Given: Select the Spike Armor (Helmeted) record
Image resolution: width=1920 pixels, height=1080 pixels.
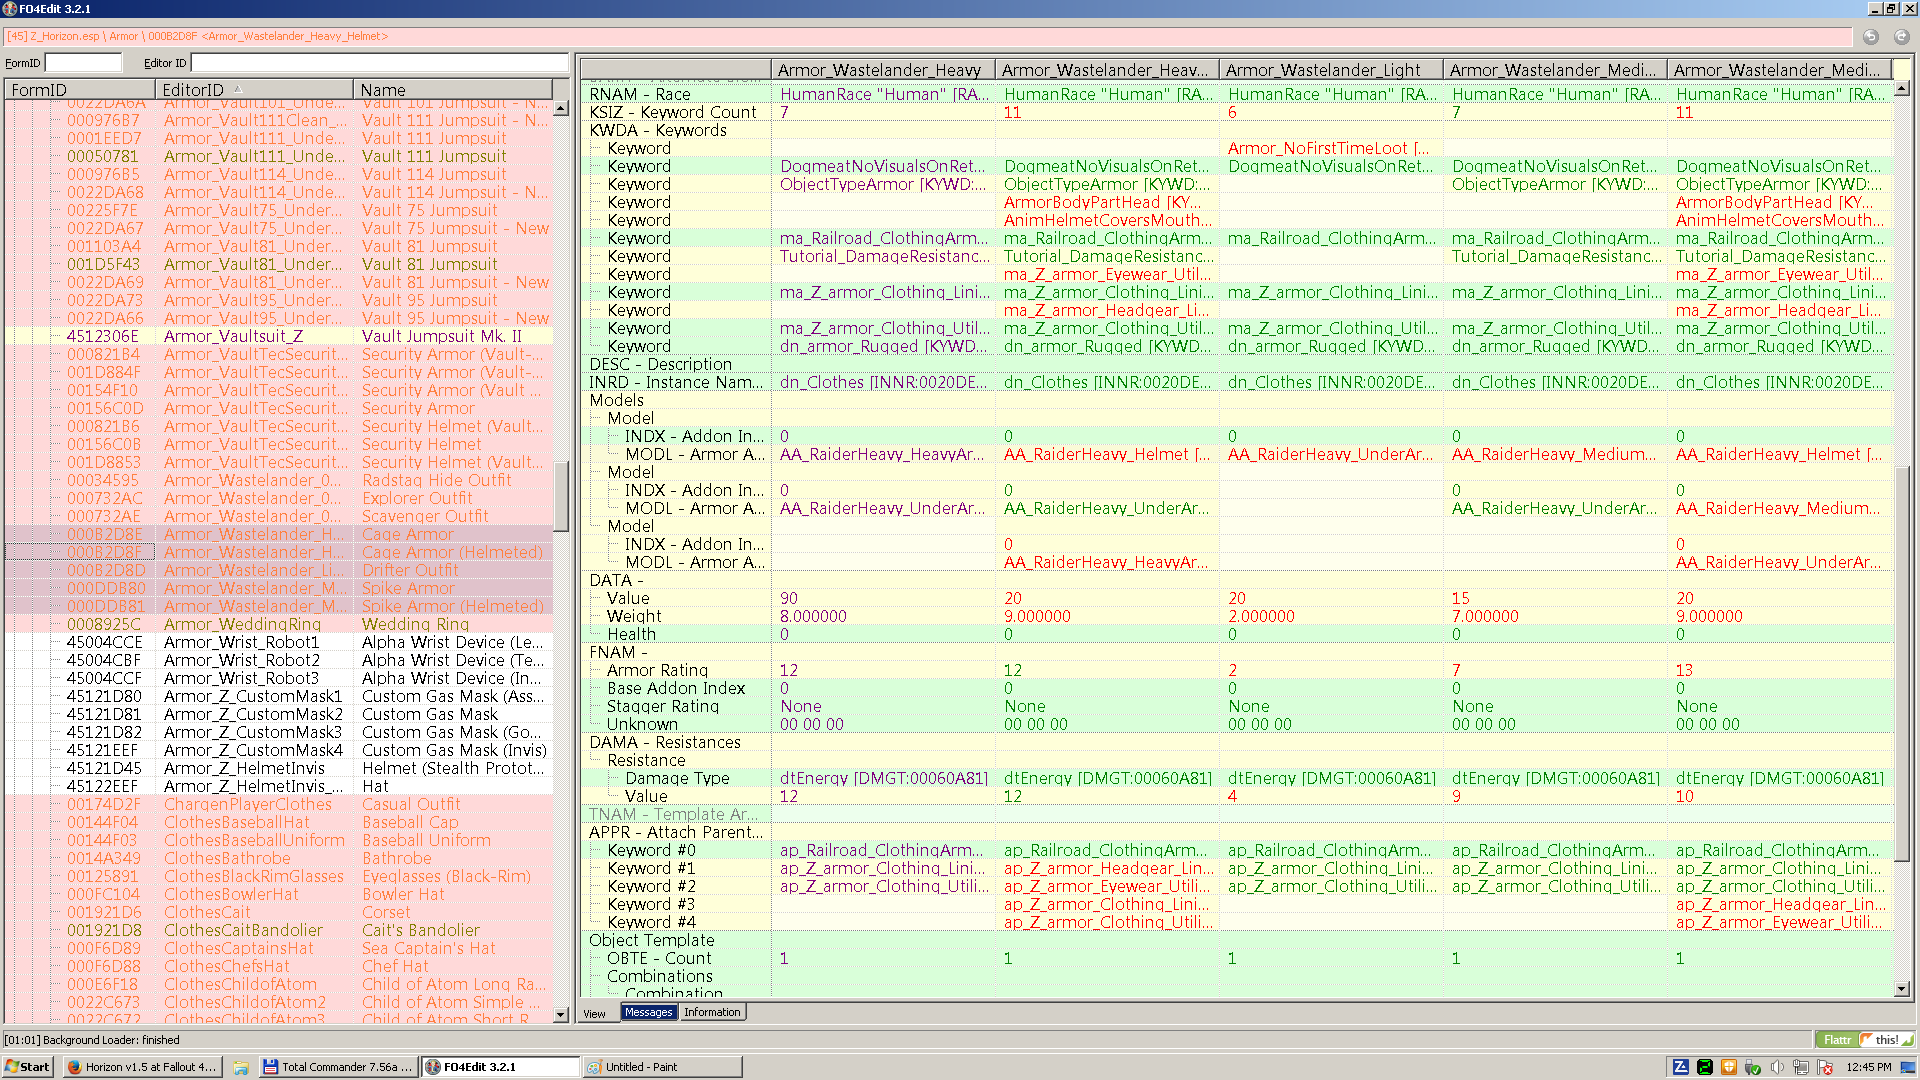Looking at the screenshot, I should [280, 606].
